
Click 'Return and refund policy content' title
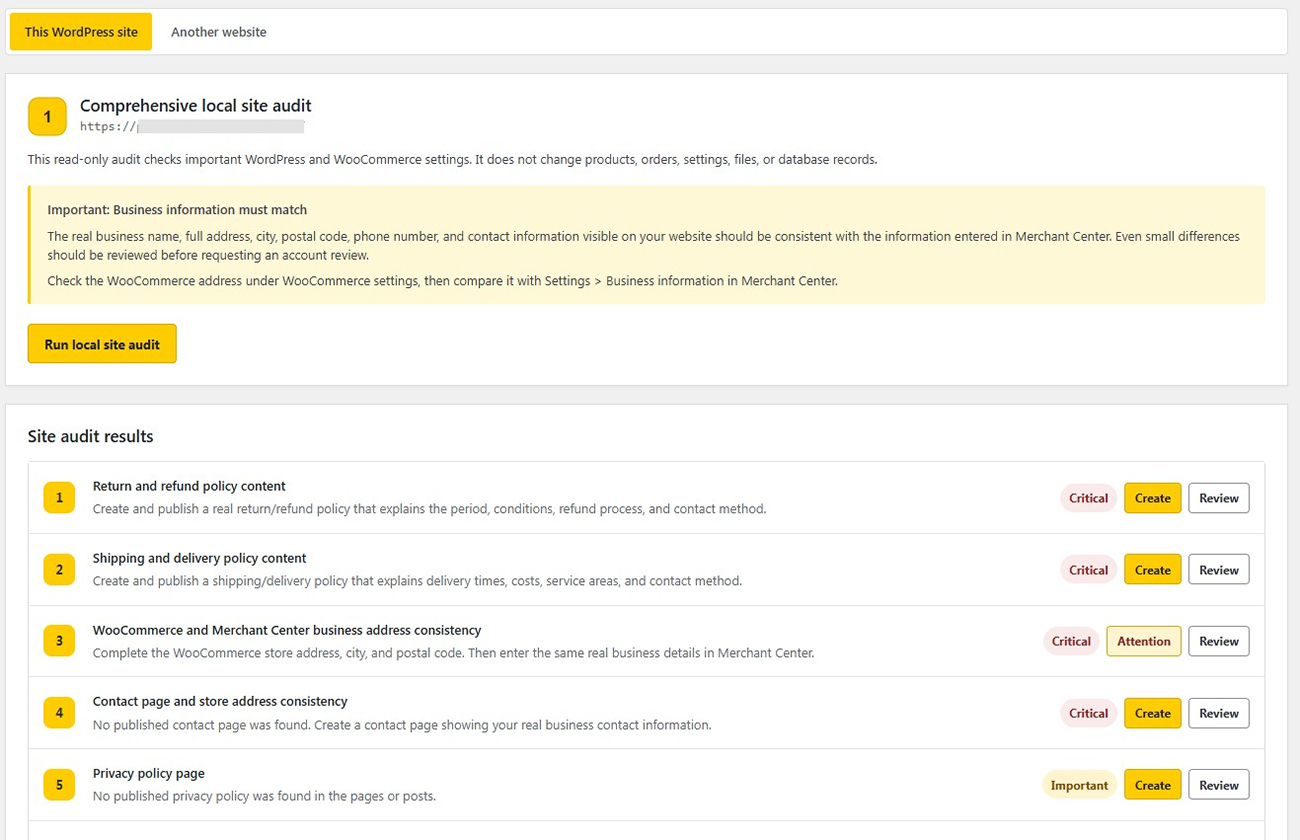click(189, 486)
